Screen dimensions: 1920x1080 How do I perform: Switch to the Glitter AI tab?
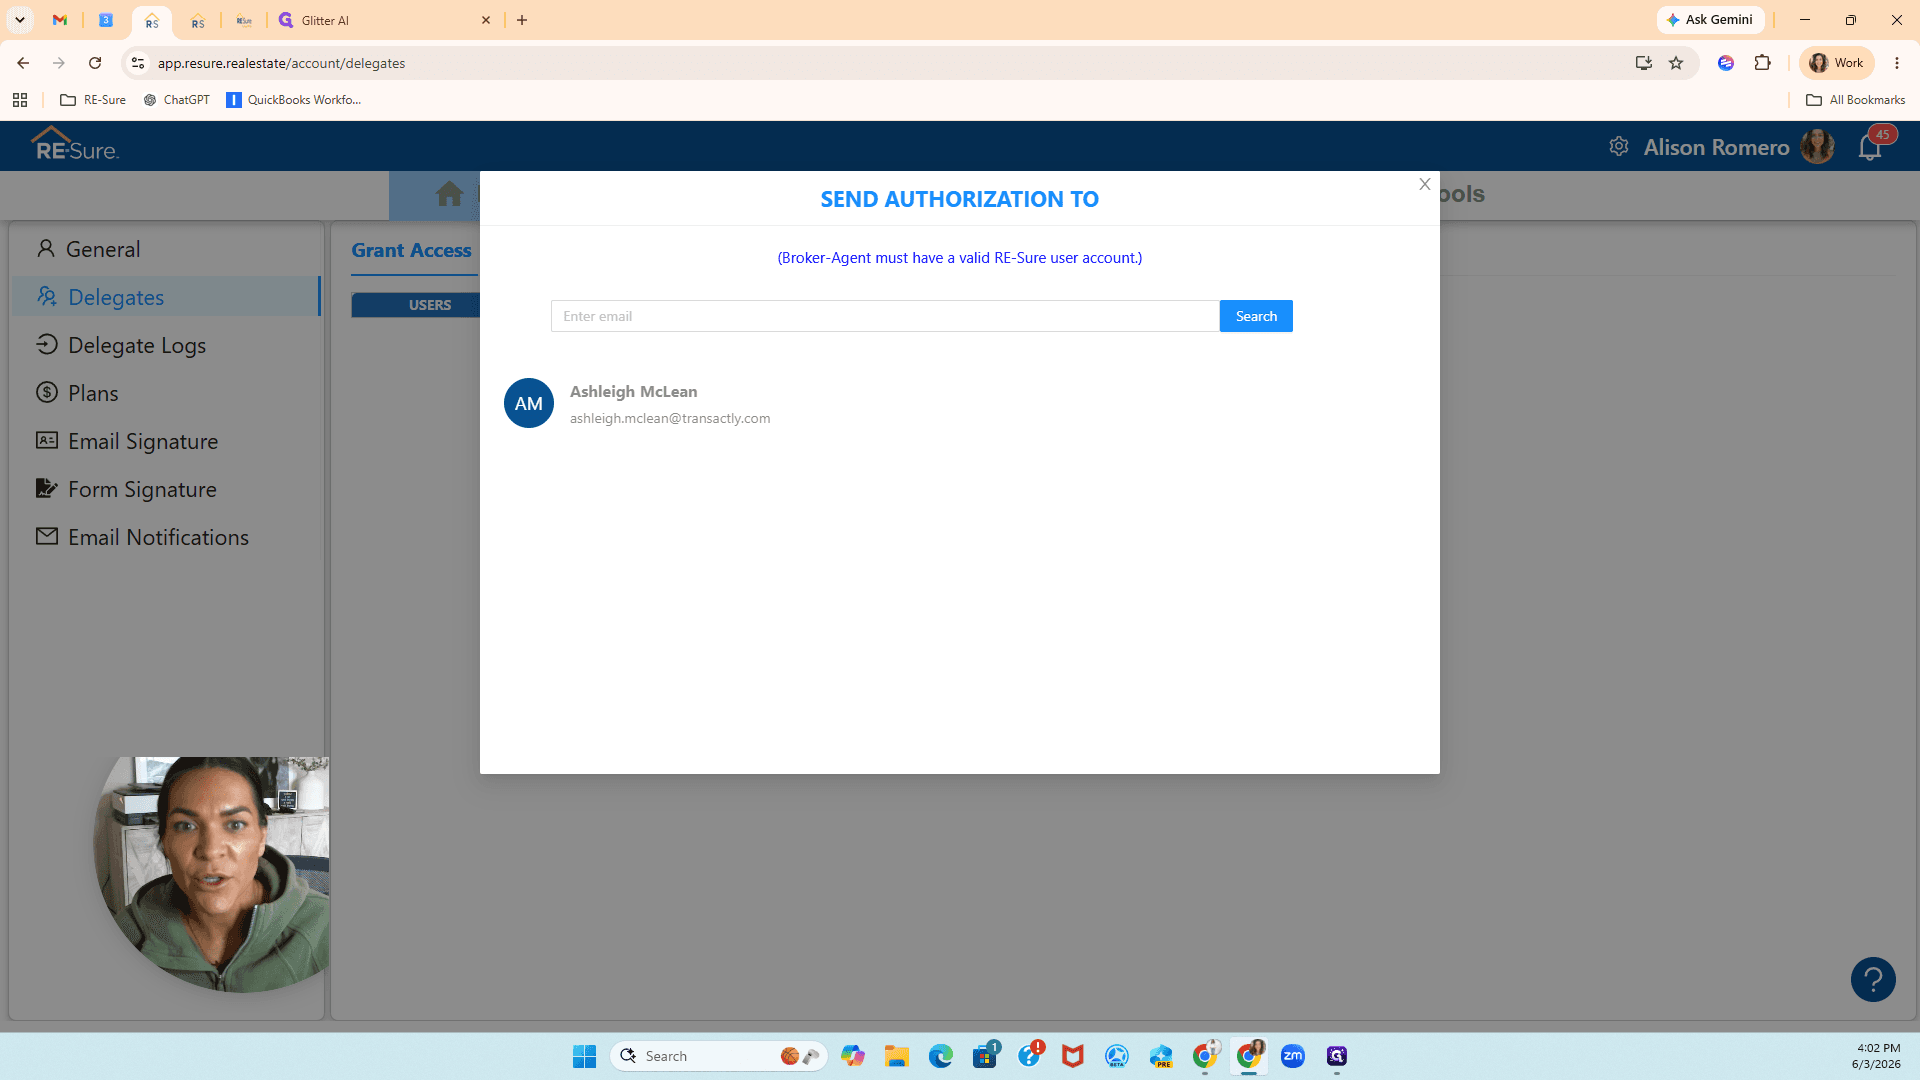(x=384, y=20)
